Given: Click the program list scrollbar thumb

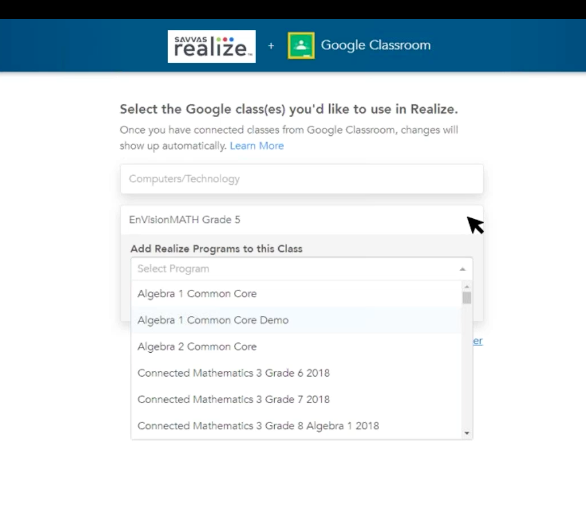Looking at the screenshot, I should coord(466,298).
